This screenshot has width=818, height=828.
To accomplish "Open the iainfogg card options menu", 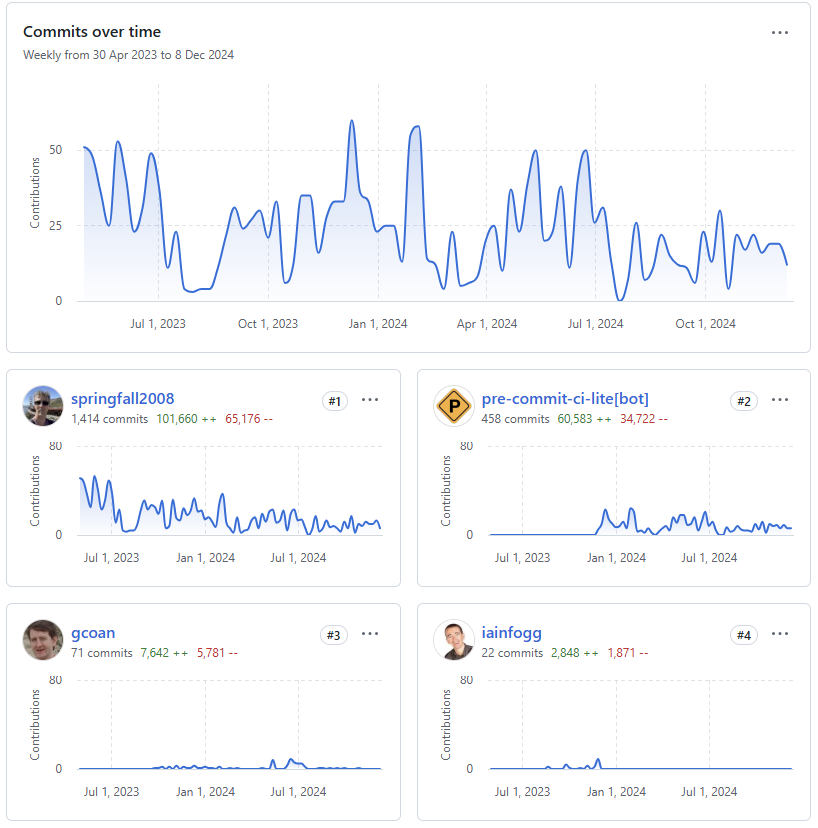I will 779,634.
